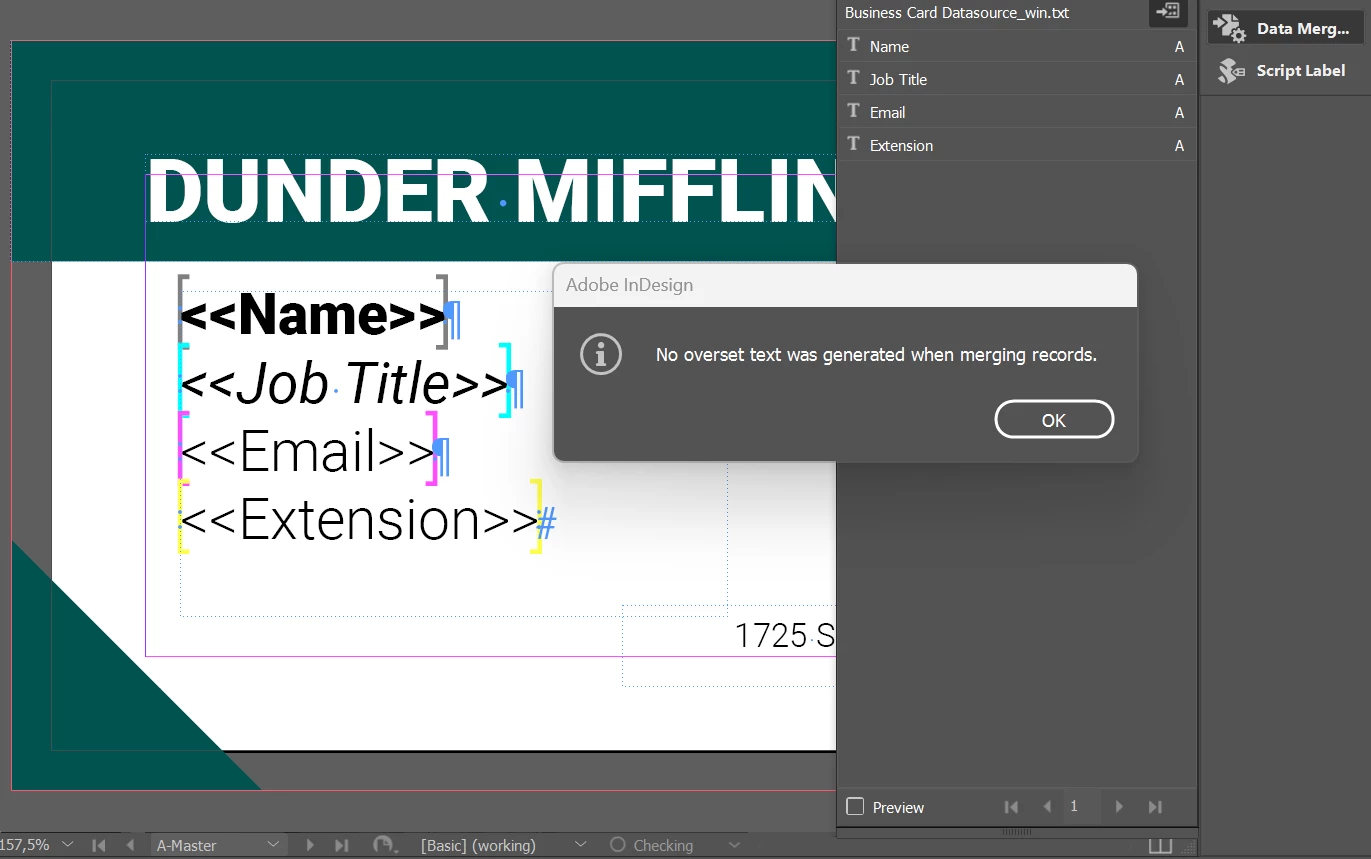Click the status bar open options icon
The width and height of the screenshot is (1371, 859).
coord(384,845)
